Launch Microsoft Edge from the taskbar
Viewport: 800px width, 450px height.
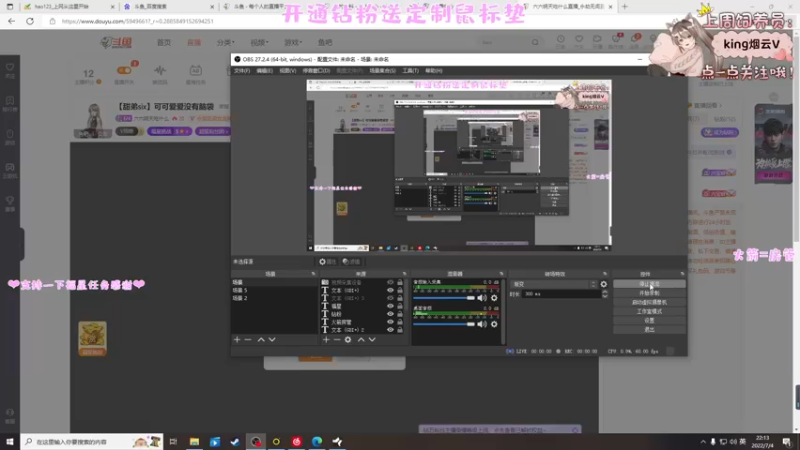tap(317, 442)
